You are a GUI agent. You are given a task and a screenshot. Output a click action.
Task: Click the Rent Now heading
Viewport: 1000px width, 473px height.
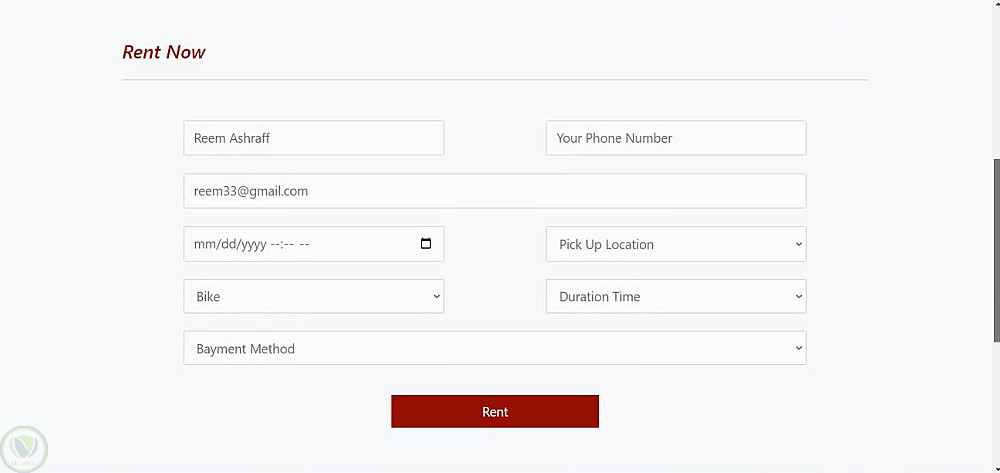[x=164, y=53]
